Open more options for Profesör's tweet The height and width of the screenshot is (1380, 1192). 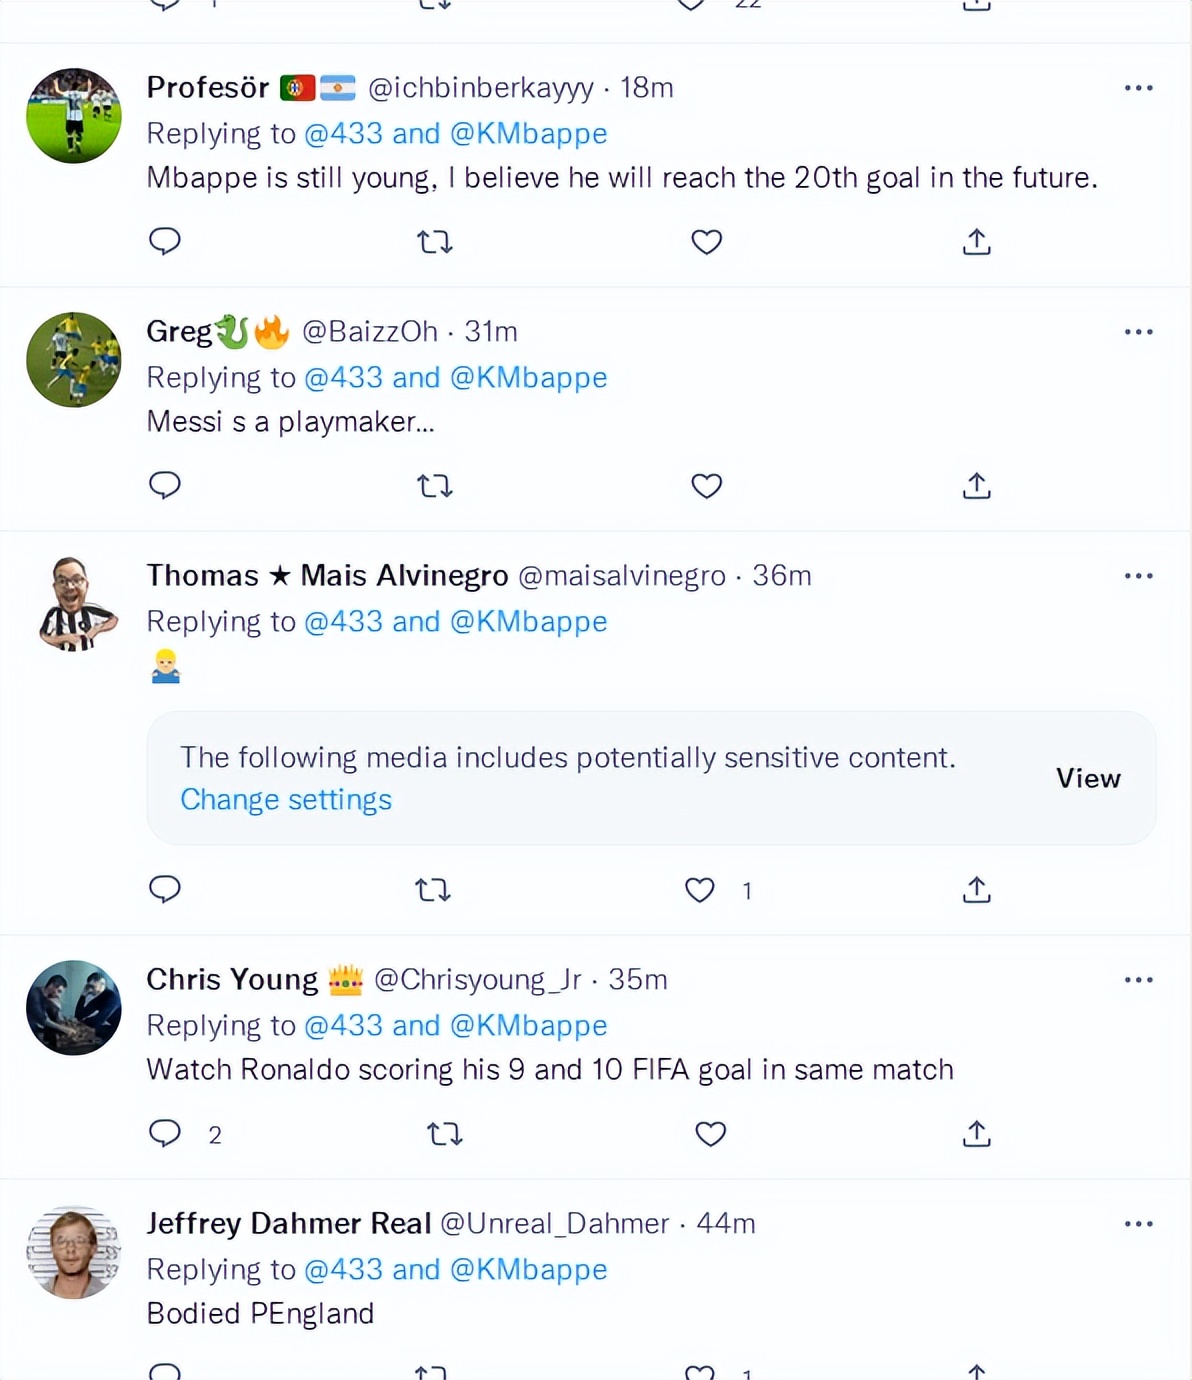pyautogui.click(x=1138, y=88)
